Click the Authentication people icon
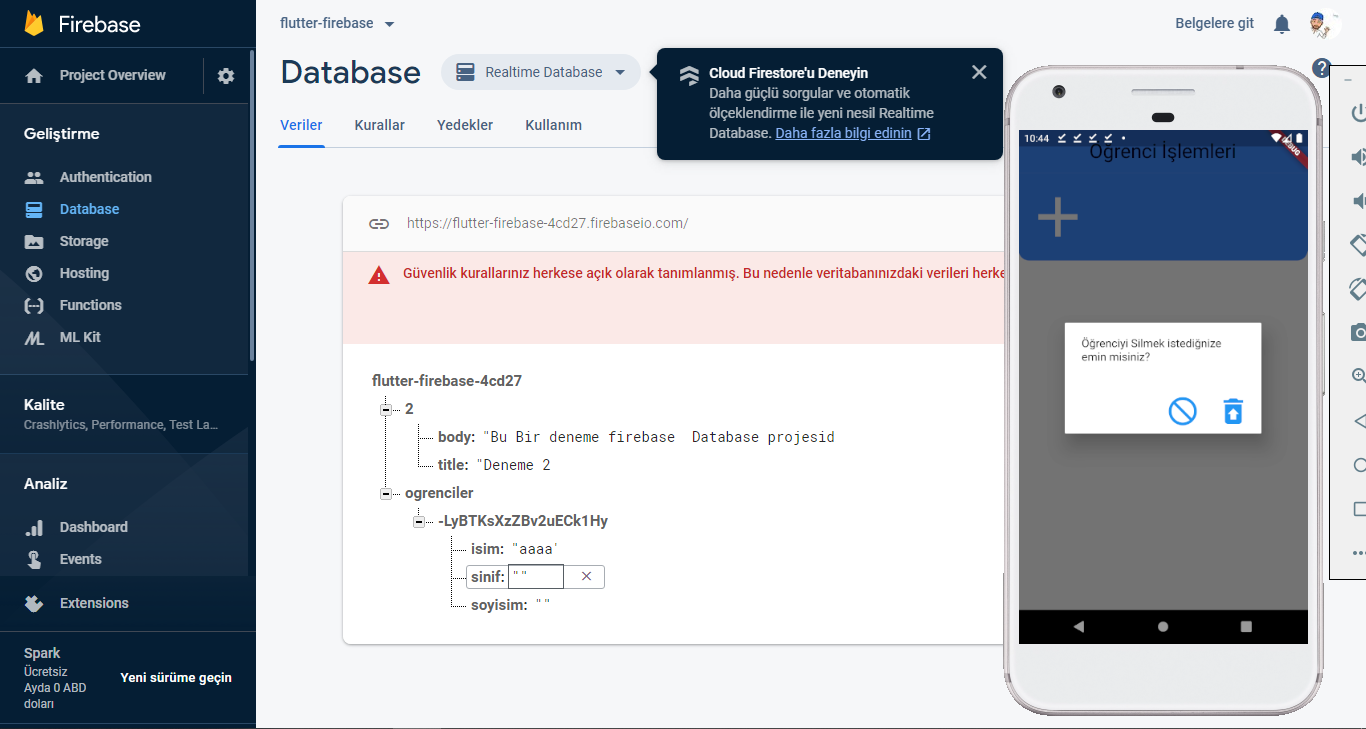Image resolution: width=1366 pixels, height=729 pixels. [34, 177]
